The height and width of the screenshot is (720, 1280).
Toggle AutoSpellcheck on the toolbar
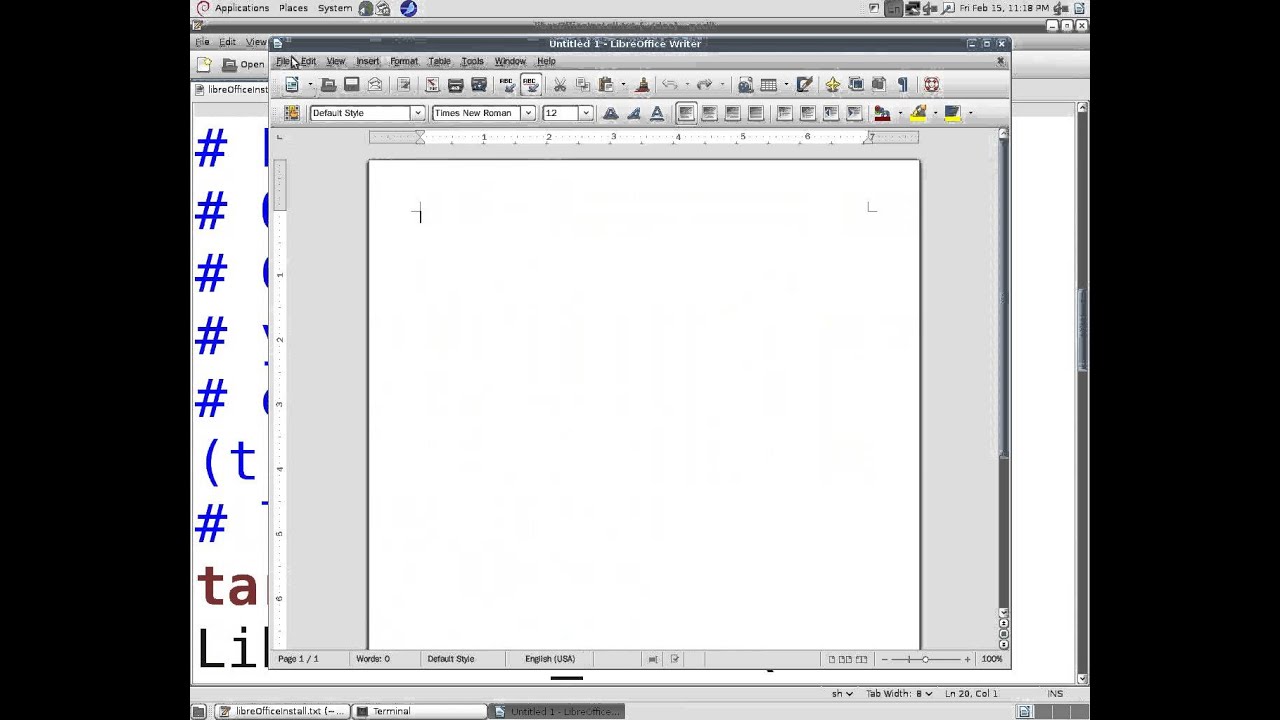(x=531, y=84)
